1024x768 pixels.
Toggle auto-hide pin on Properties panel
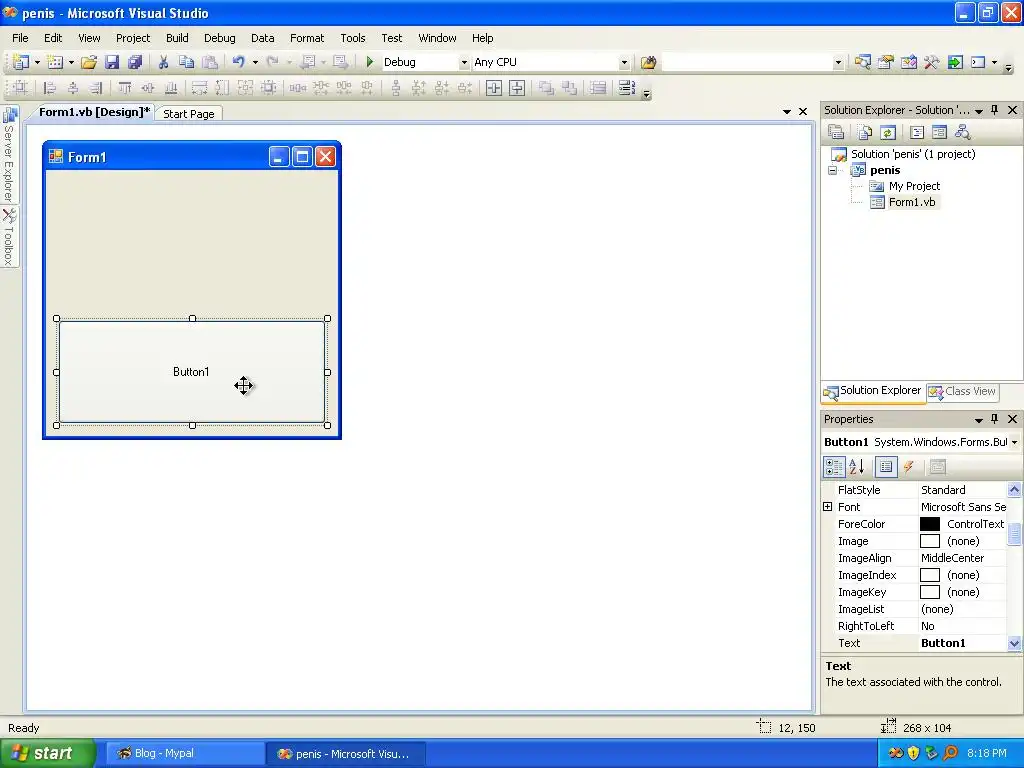click(x=995, y=419)
